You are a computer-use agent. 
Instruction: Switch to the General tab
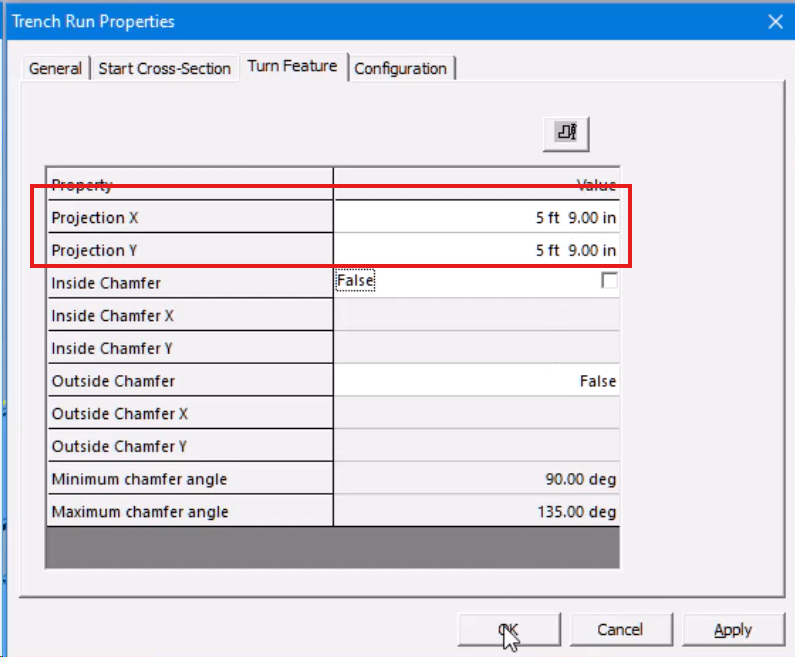coord(55,69)
